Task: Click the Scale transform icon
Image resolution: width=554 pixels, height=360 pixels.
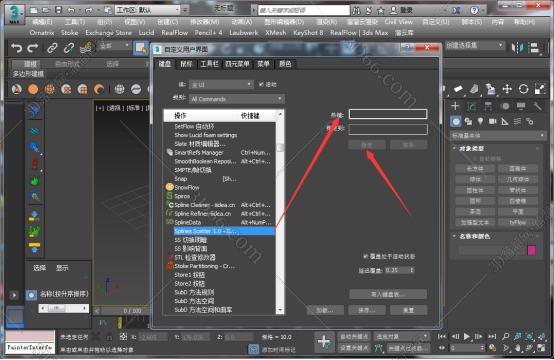Action: click(540, 89)
